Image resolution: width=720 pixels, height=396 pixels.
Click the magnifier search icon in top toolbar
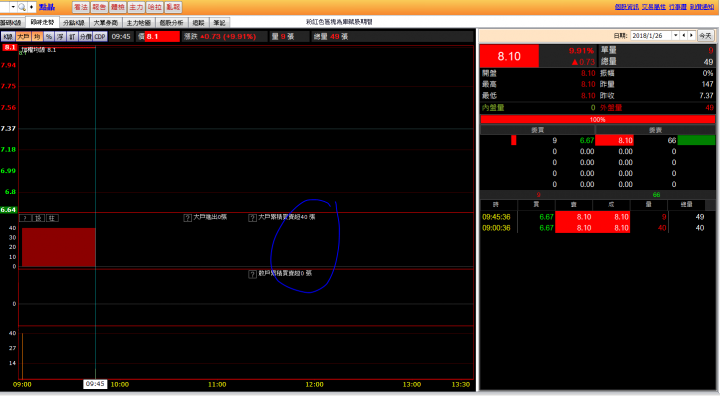coord(22,7)
